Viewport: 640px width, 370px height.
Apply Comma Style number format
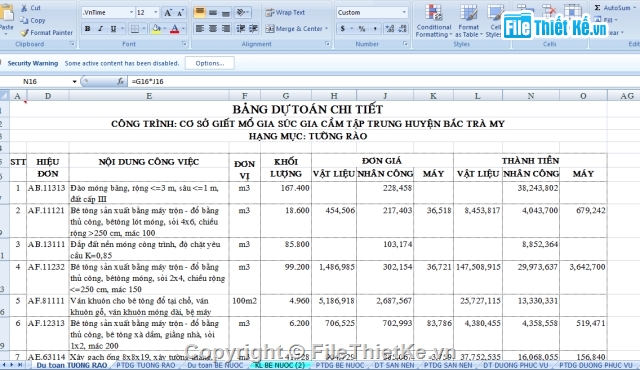tap(375, 29)
